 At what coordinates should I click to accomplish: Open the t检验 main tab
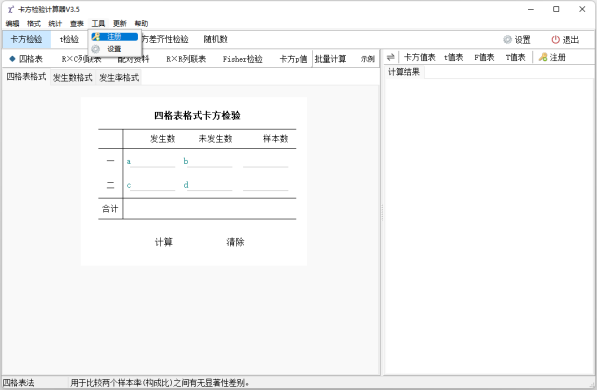click(69, 39)
